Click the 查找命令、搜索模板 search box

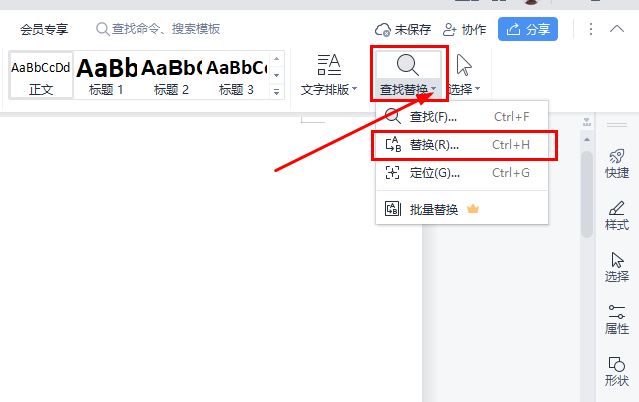pos(158,29)
